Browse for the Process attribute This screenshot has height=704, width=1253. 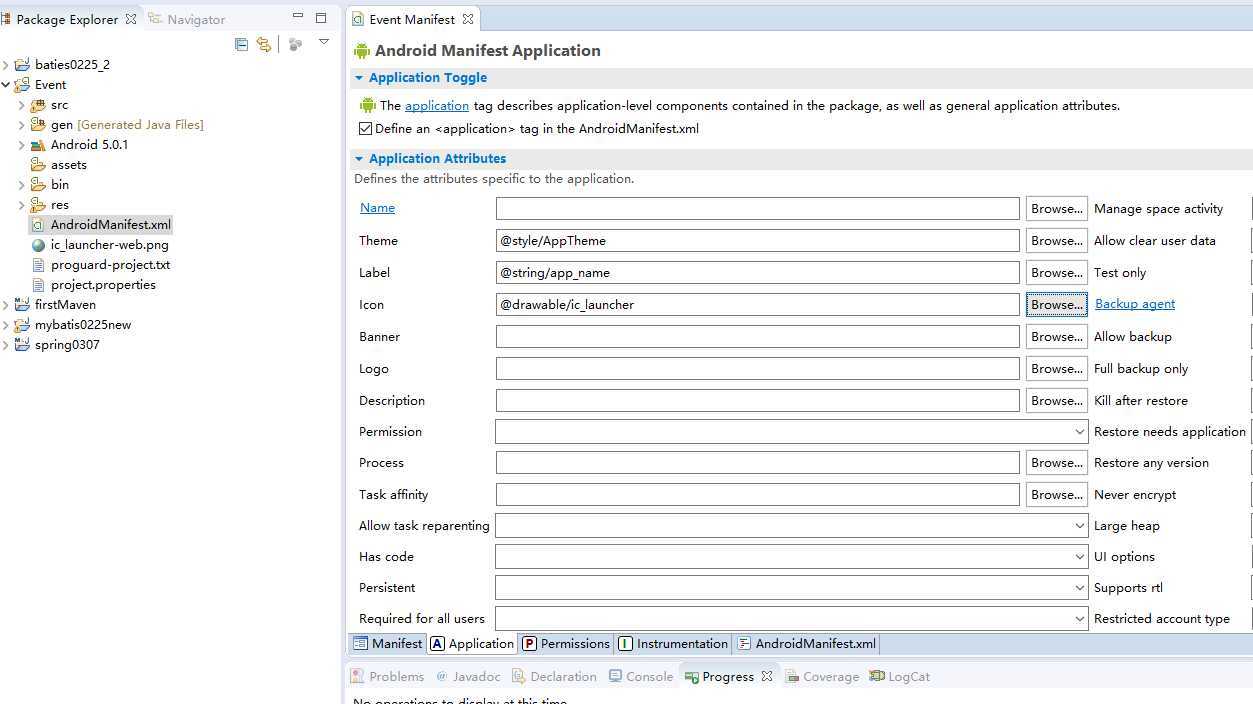coord(1057,463)
